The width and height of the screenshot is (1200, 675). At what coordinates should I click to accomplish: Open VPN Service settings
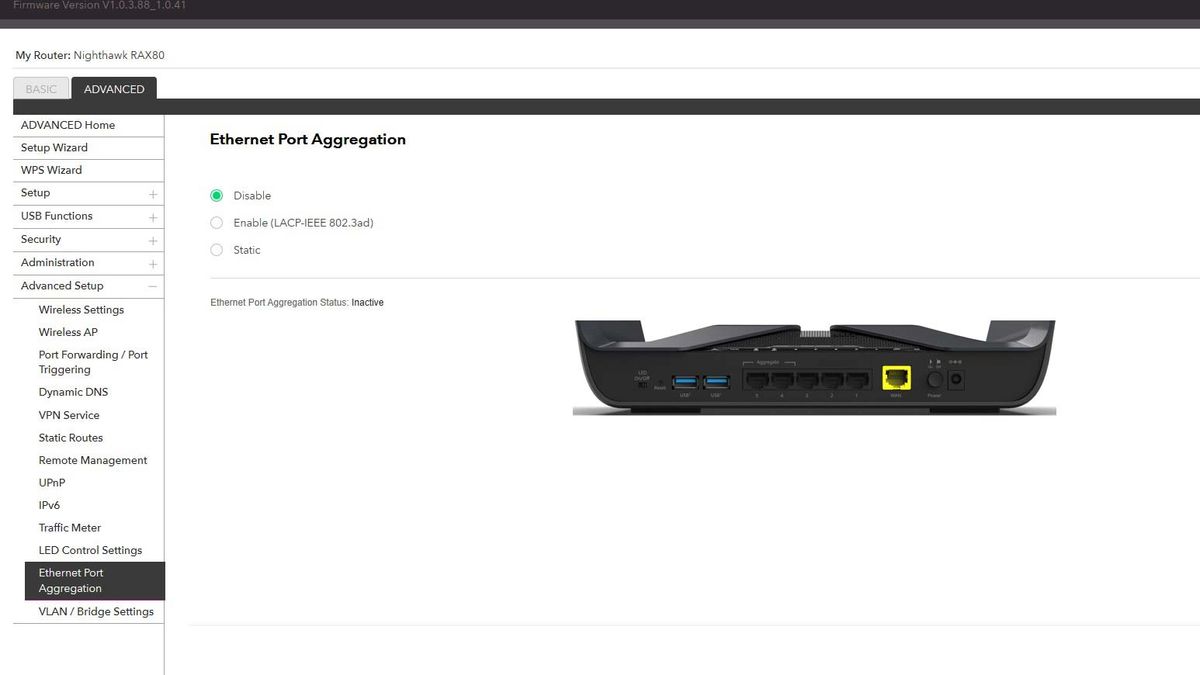pos(68,414)
